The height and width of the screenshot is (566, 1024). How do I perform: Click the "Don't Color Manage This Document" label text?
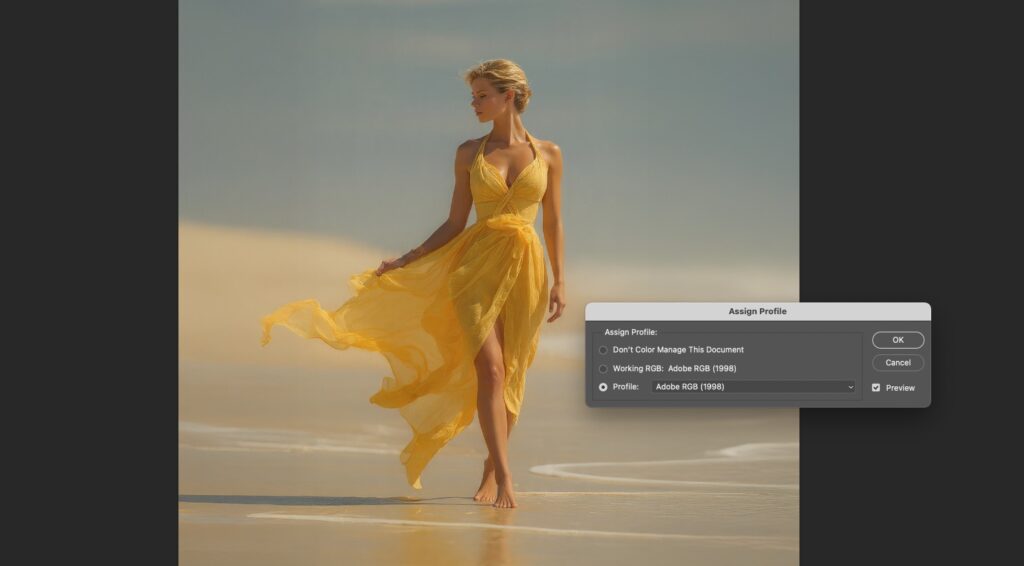(678, 350)
